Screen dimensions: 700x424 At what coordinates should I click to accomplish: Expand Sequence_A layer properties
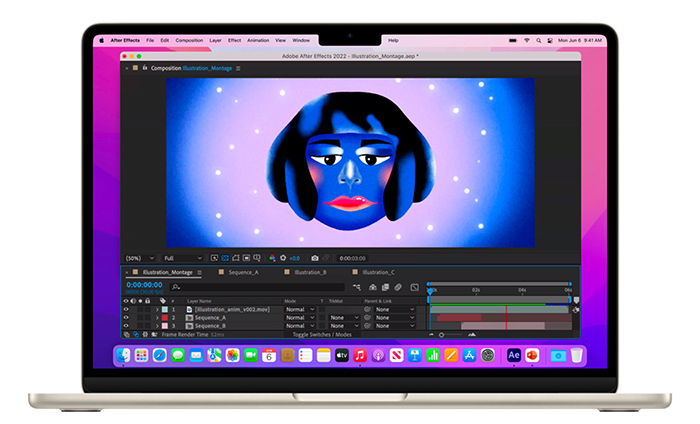tap(157, 318)
